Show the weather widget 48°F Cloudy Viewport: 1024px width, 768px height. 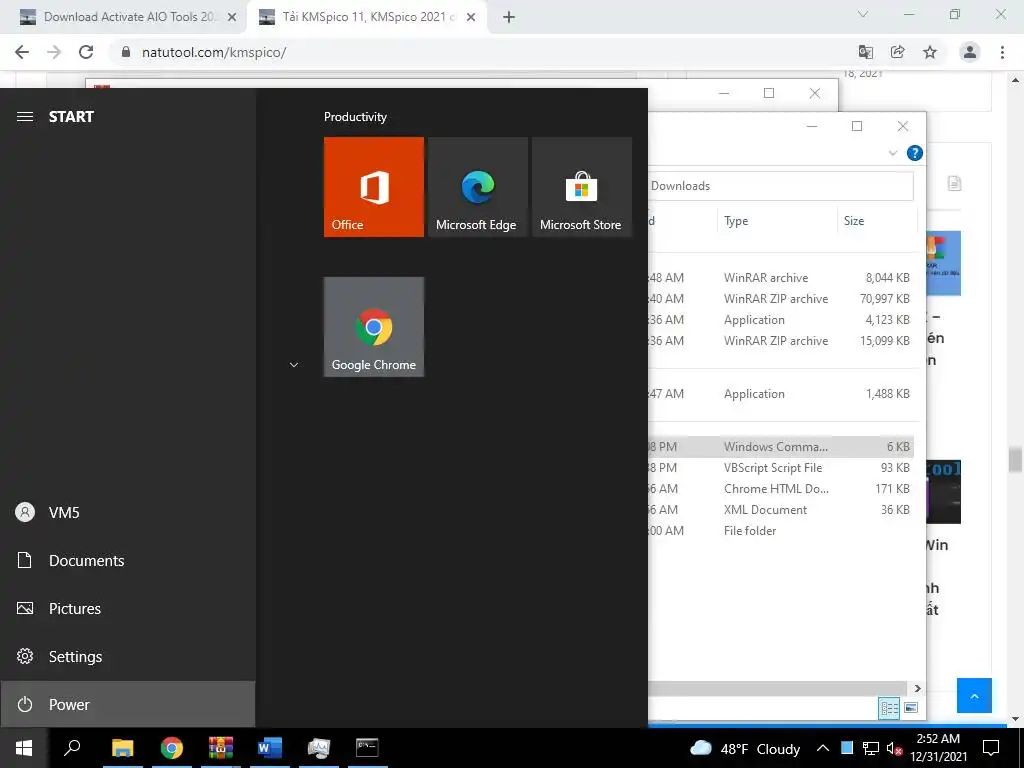(x=745, y=748)
